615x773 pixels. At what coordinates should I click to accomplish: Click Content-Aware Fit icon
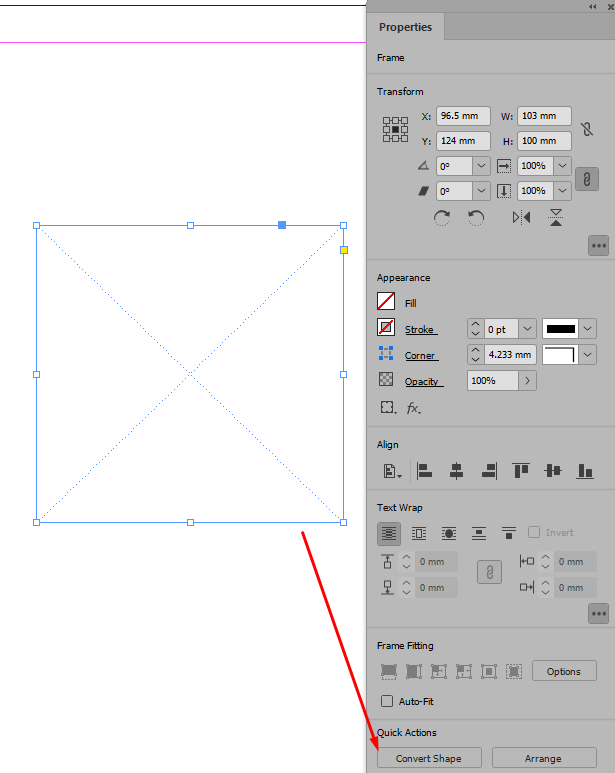click(x=513, y=671)
